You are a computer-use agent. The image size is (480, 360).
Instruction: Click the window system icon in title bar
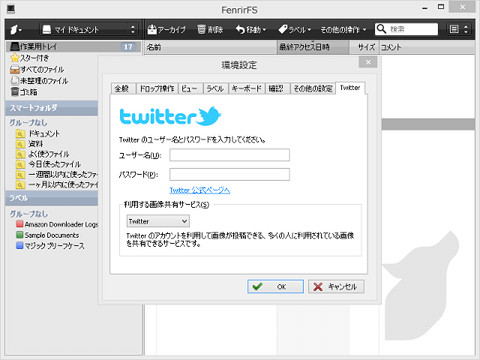[x=11, y=9]
